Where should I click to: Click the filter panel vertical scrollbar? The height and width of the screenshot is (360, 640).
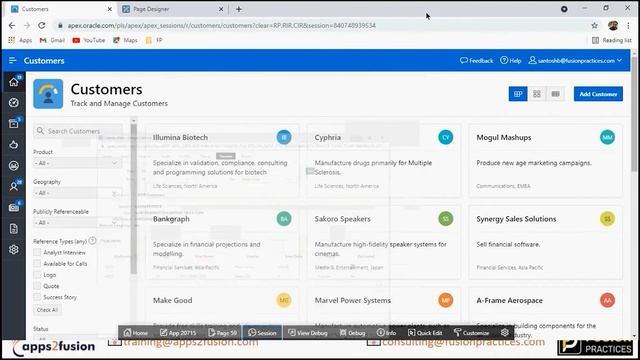tap(133, 199)
